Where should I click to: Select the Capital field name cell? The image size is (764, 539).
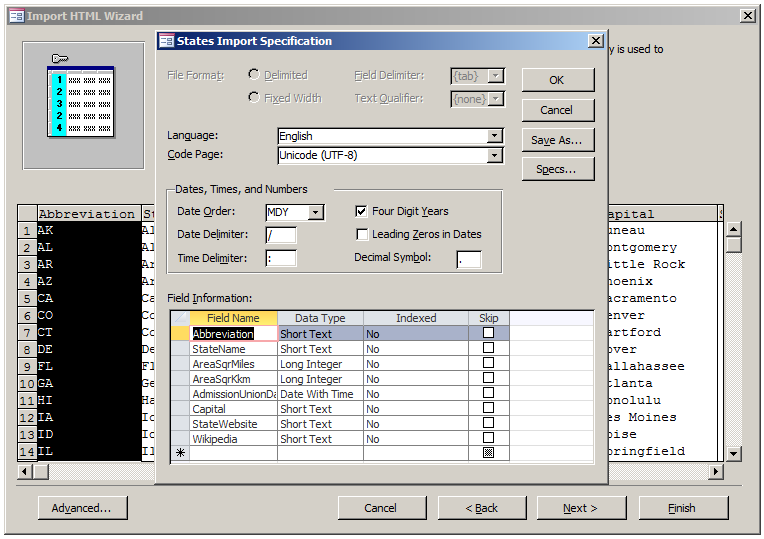pos(233,409)
